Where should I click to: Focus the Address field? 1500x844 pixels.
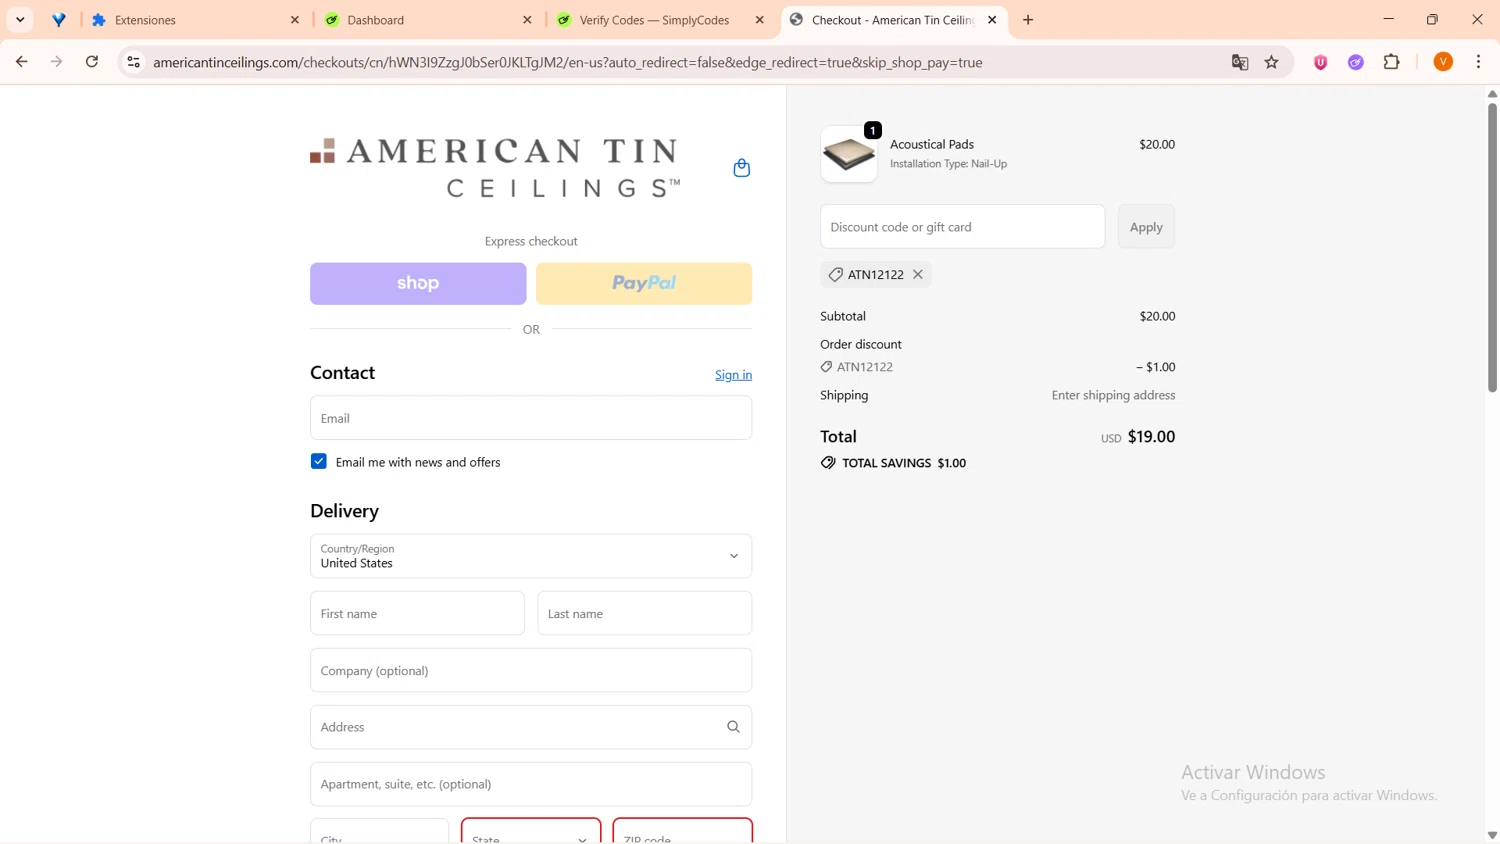click(531, 727)
